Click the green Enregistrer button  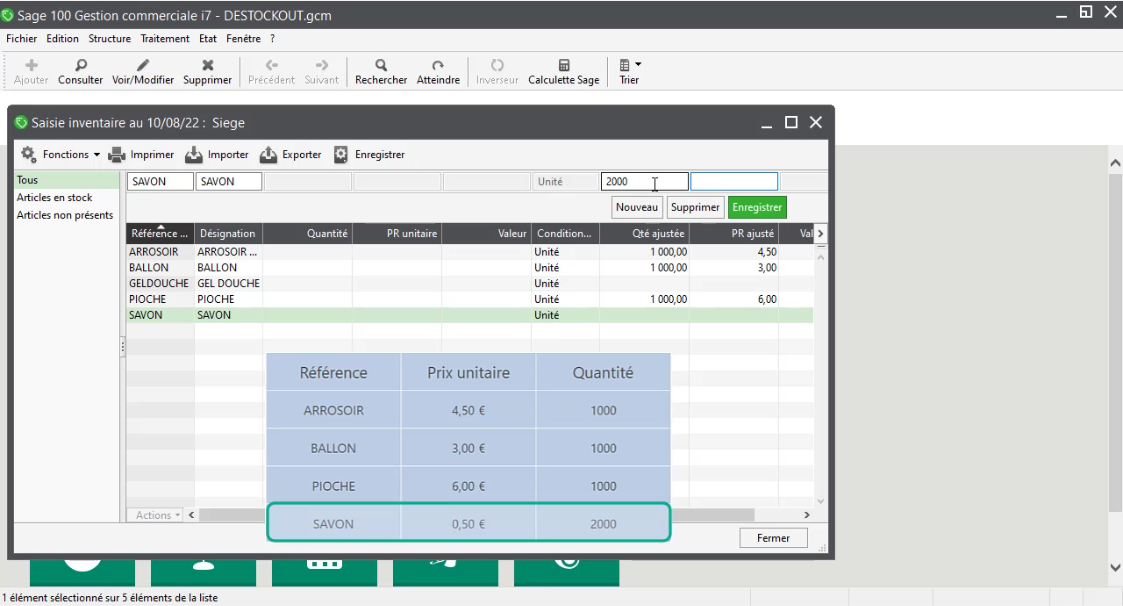click(x=757, y=207)
